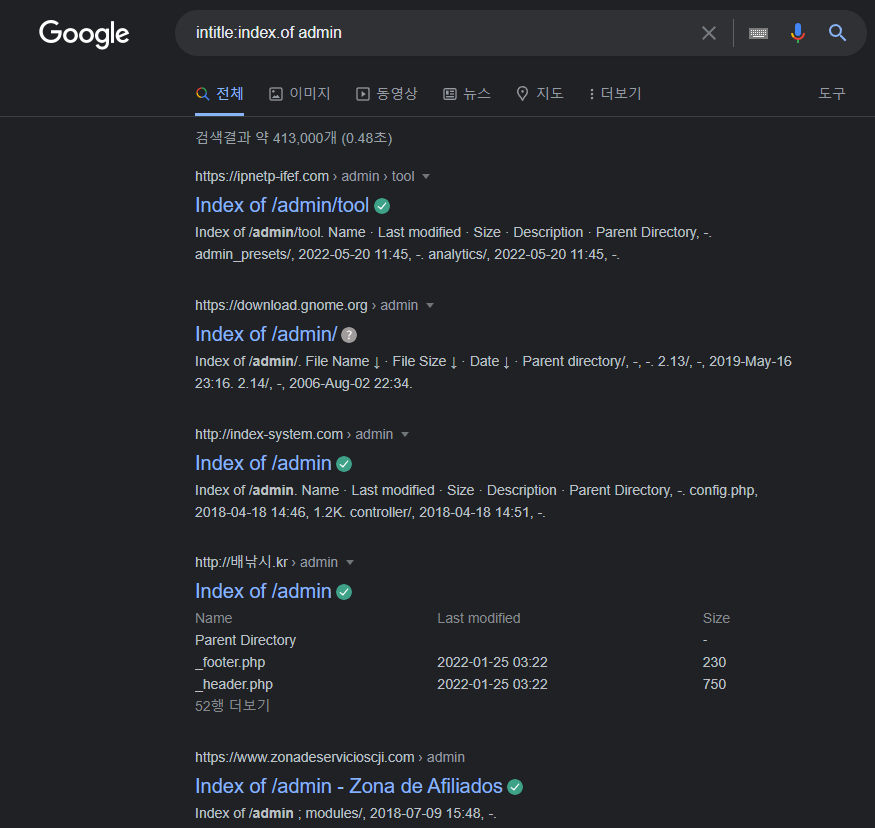Click the https://www.zonadeservicioscji.com URL text
This screenshot has height=828, width=875.
[305, 757]
